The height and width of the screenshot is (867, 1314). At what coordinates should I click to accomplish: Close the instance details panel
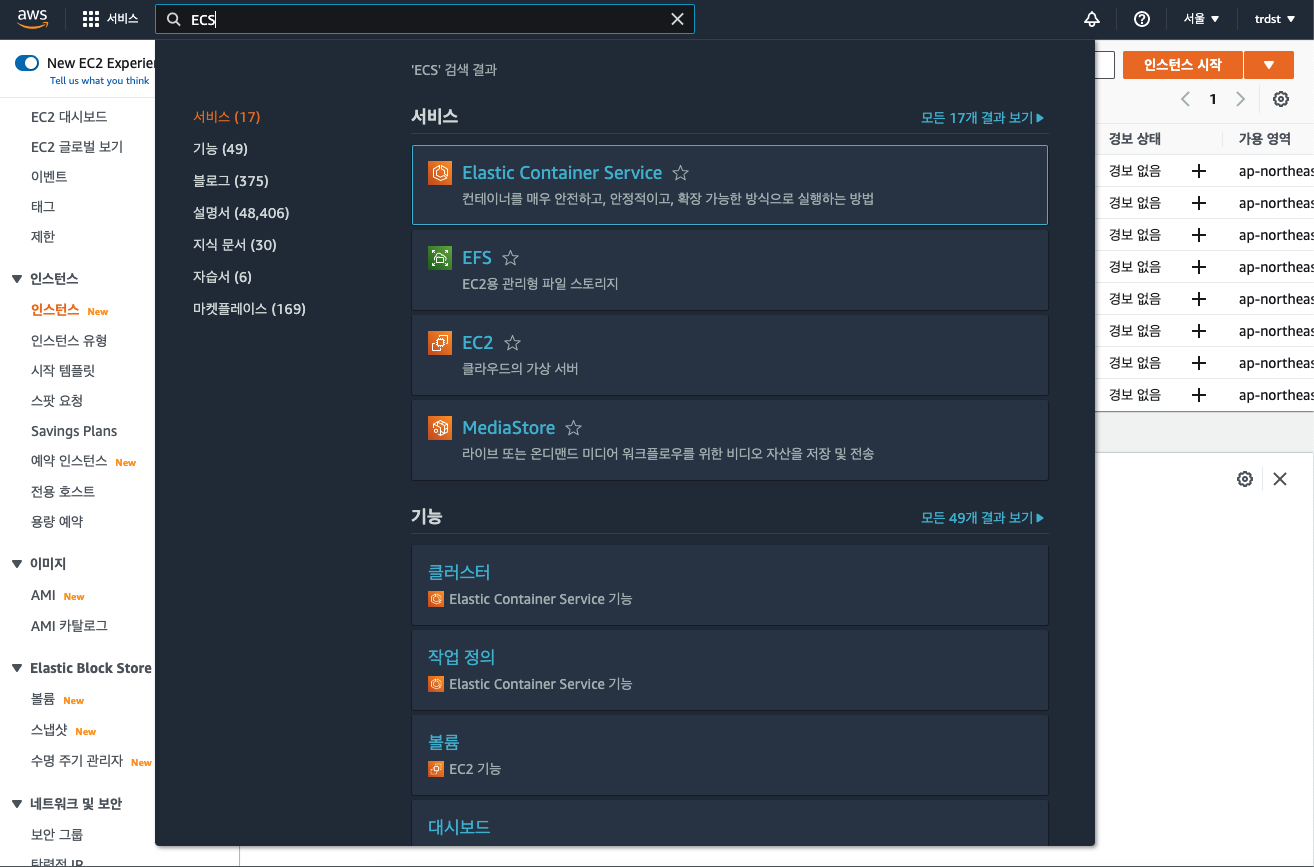(1280, 479)
